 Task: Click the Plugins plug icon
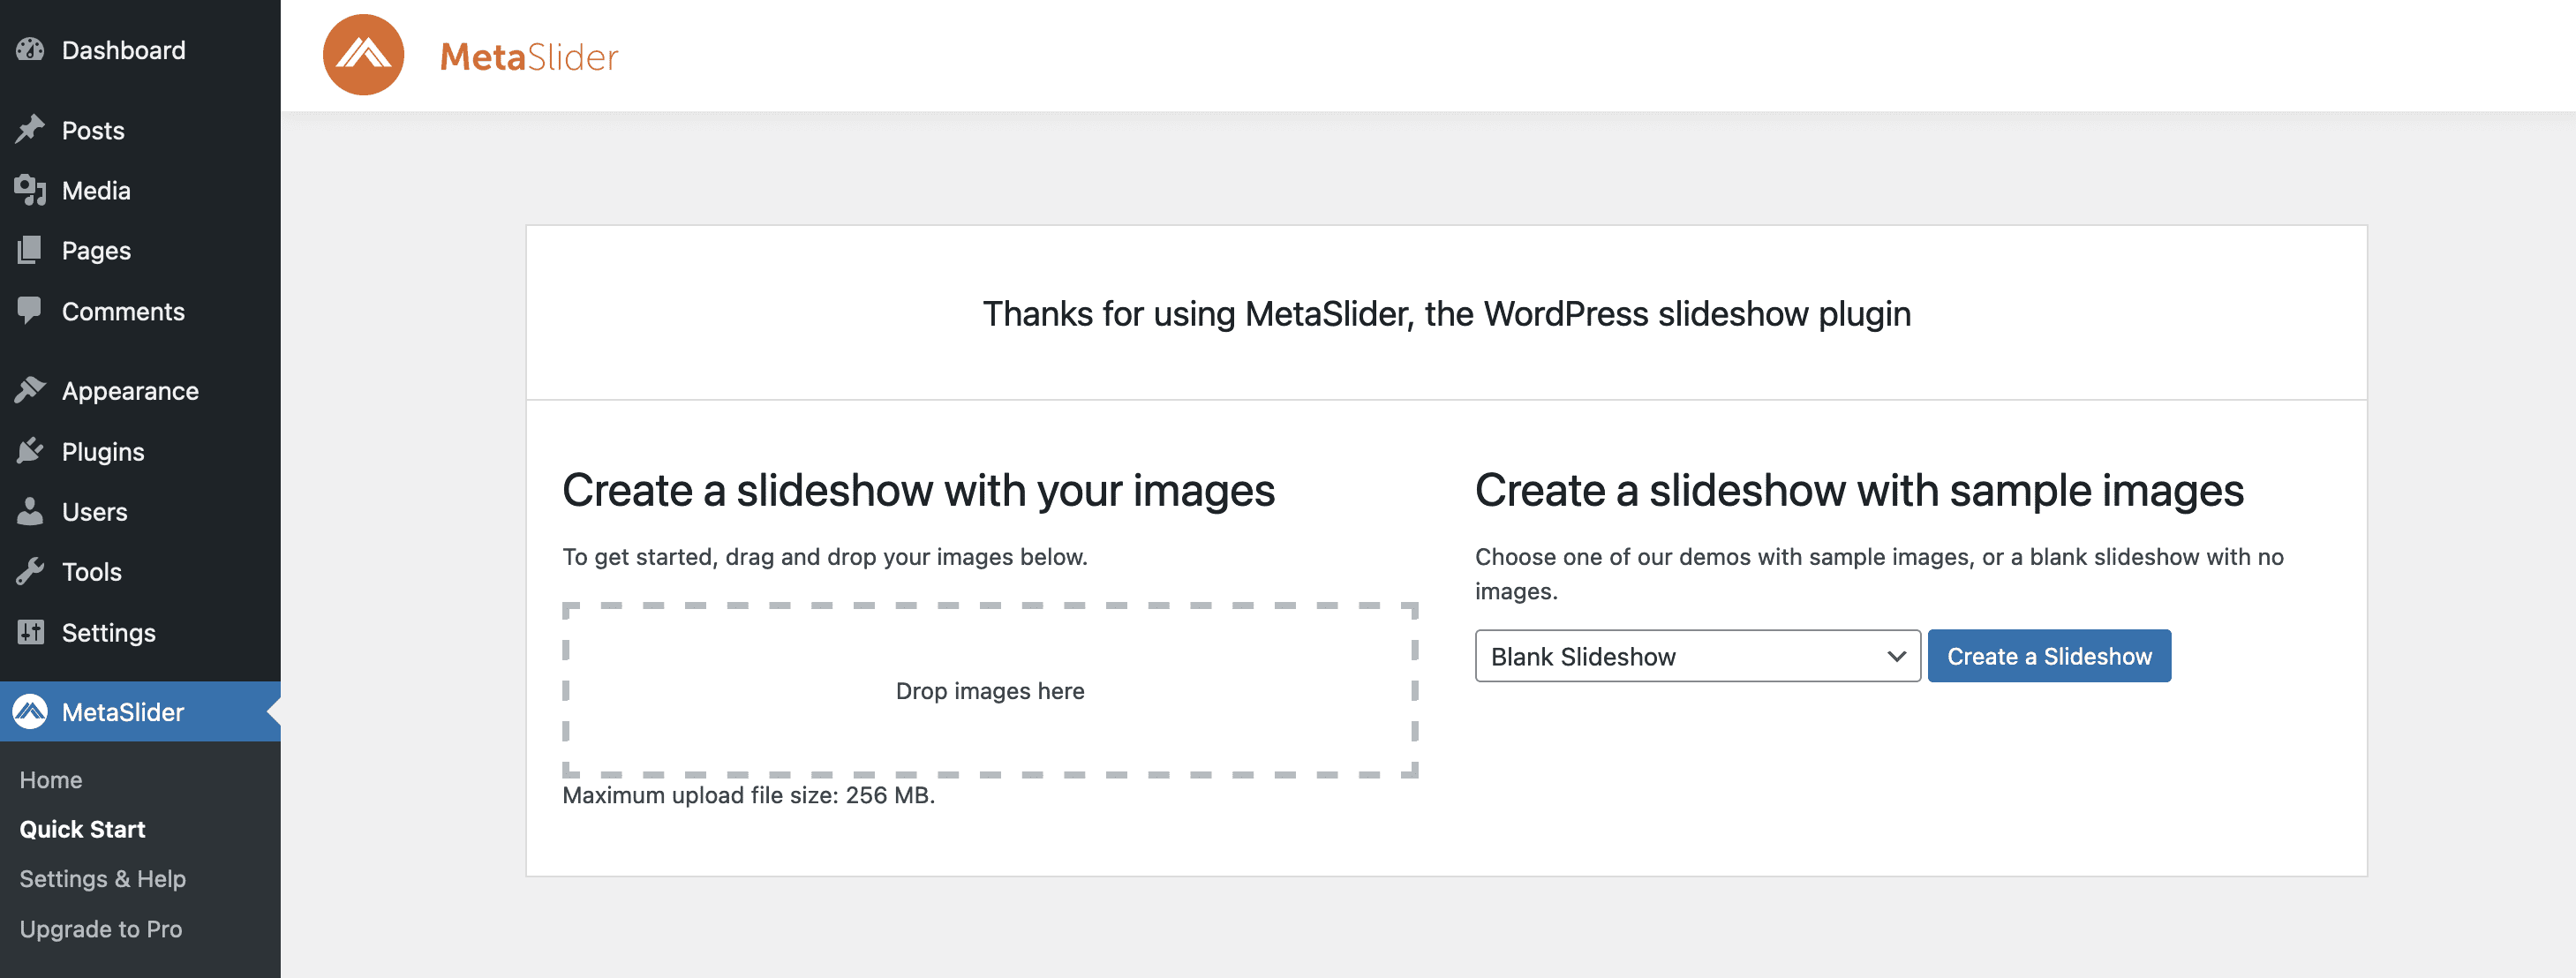pos(30,451)
